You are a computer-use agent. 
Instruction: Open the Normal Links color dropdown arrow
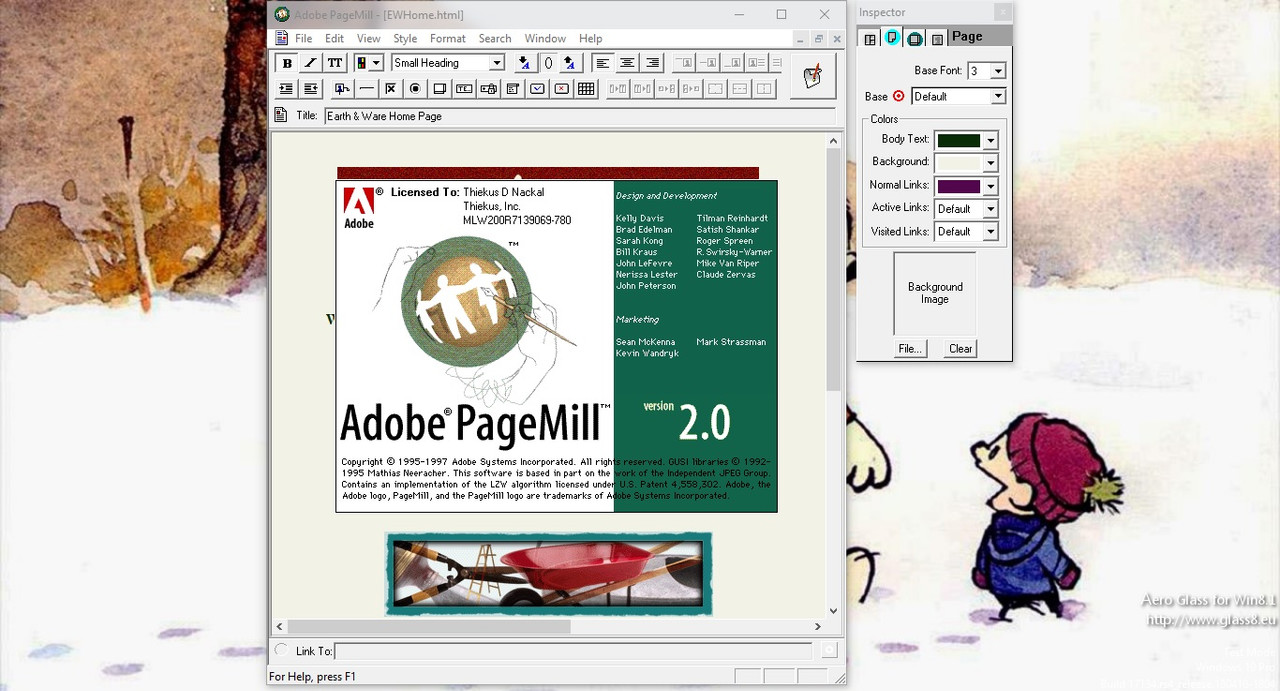click(991, 186)
